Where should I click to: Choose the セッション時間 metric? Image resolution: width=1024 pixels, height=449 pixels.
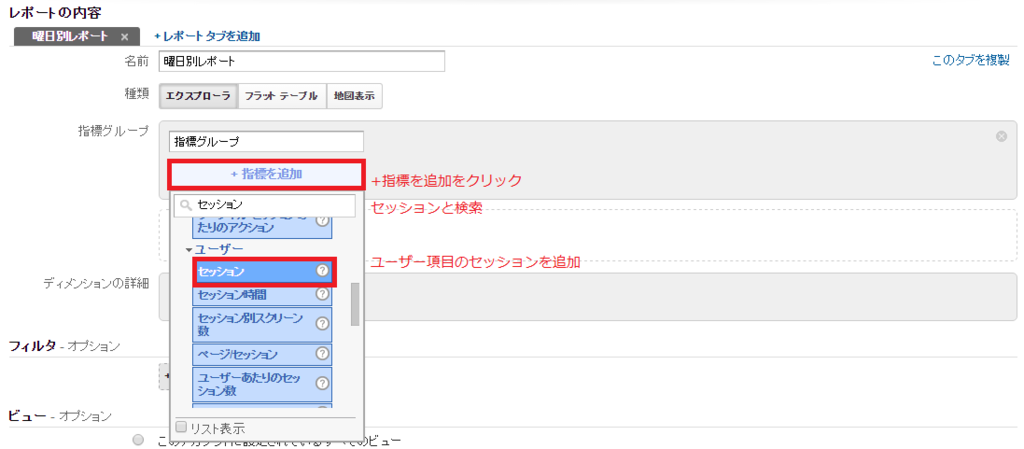[x=262, y=295]
